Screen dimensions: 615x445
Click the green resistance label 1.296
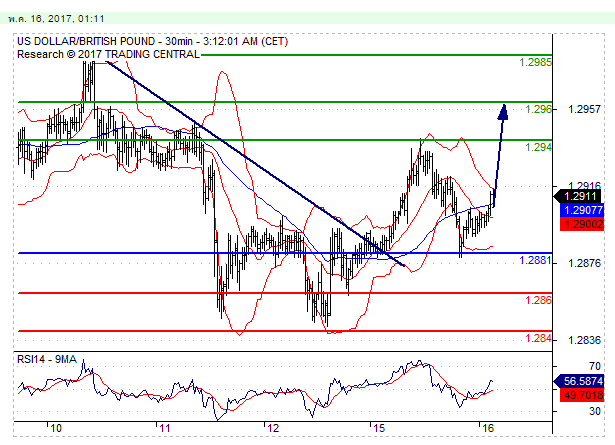(538, 109)
